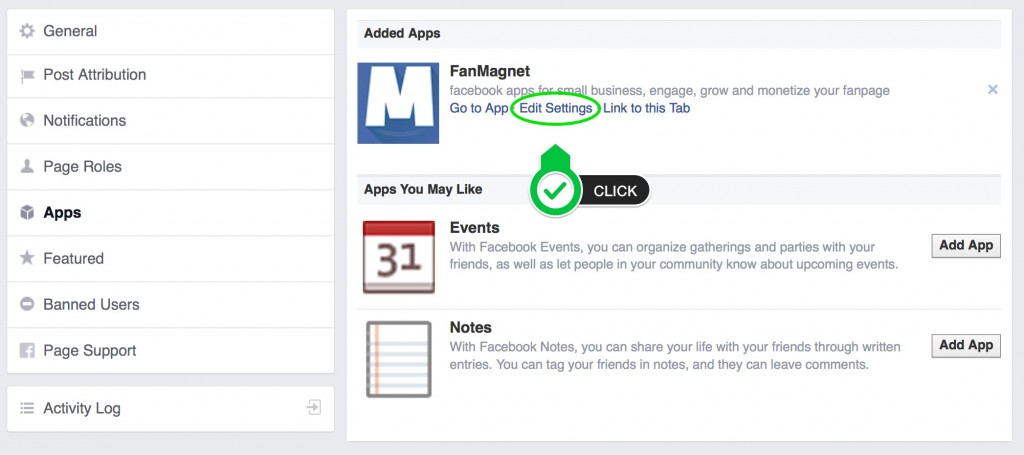Click the Page Roles person icon

27,166
